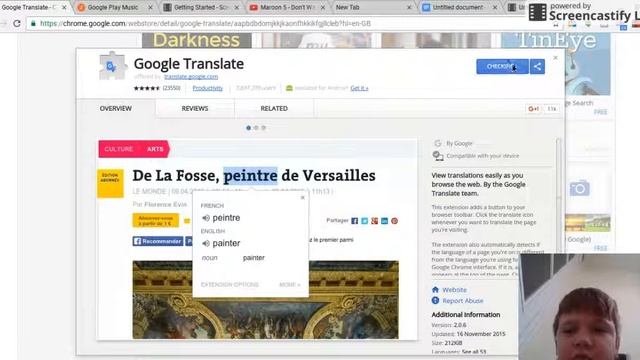This screenshot has height=360, width=640.
Task: Switch to the Getting Started browser tab
Action: point(201,7)
